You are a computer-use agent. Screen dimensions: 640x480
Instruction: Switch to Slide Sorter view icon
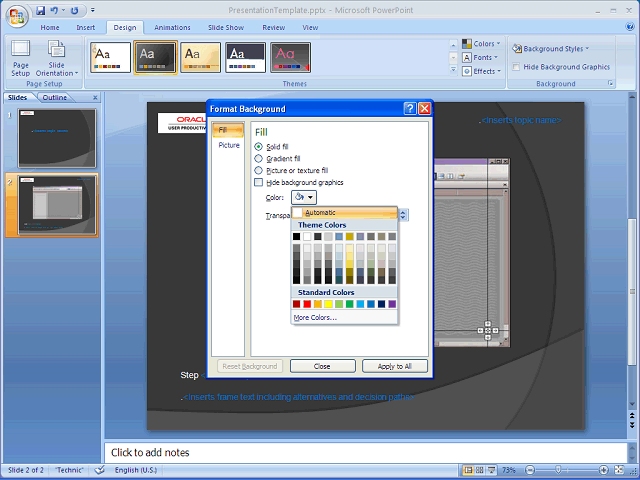[x=480, y=470]
